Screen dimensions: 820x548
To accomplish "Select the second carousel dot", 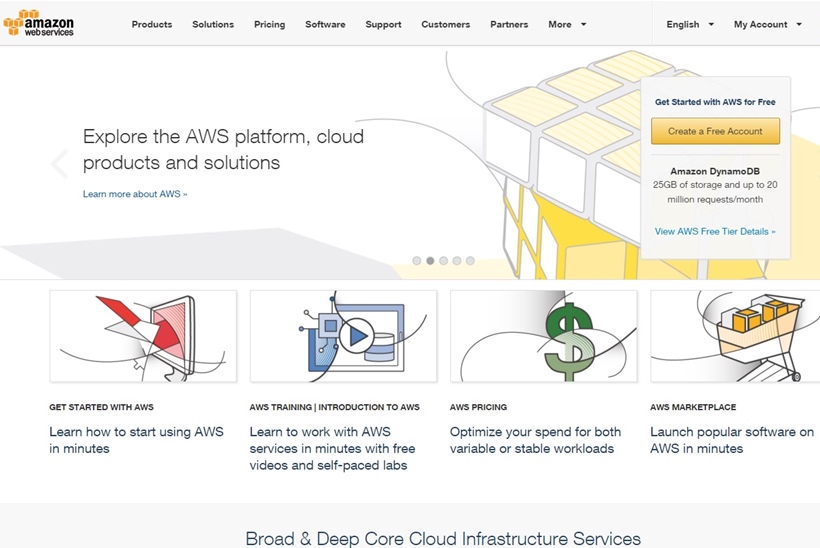I will pyautogui.click(x=430, y=260).
